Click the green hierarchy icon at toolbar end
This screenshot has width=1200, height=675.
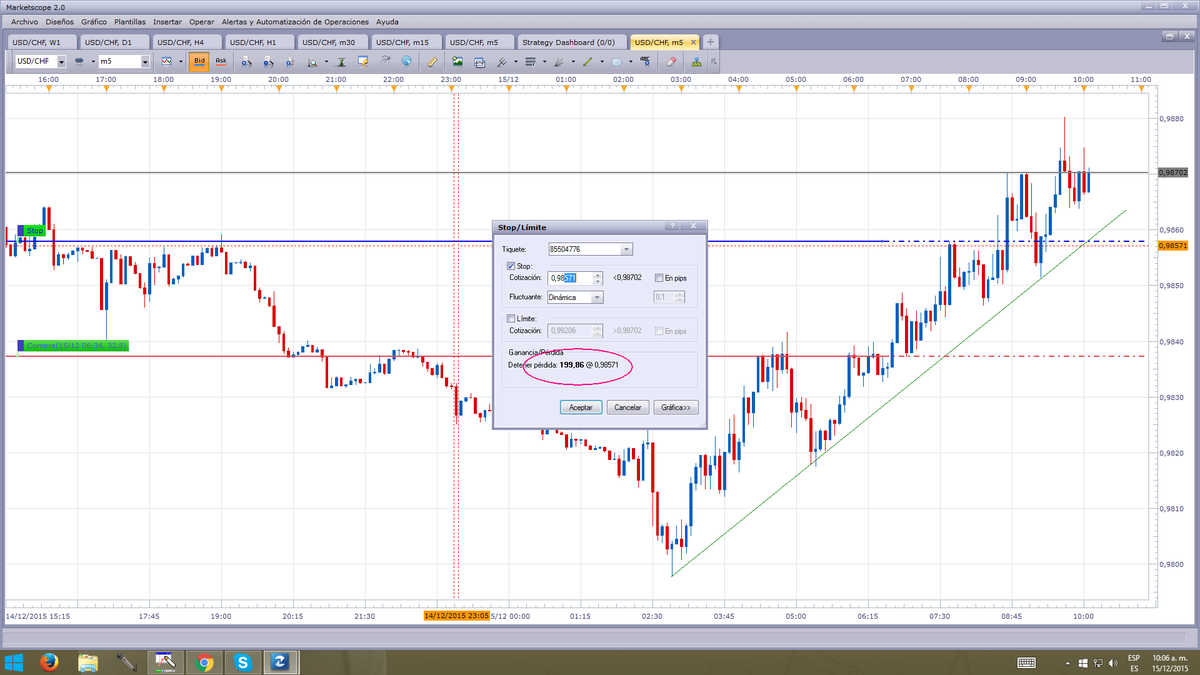tap(696, 61)
